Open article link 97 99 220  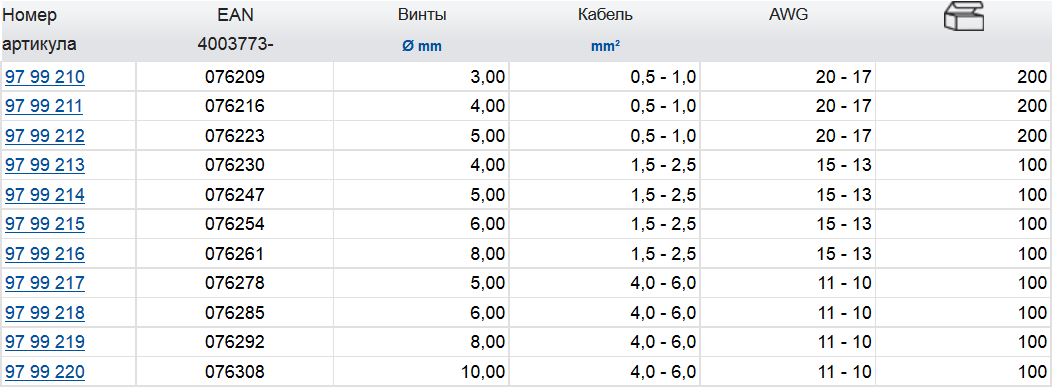point(45,372)
